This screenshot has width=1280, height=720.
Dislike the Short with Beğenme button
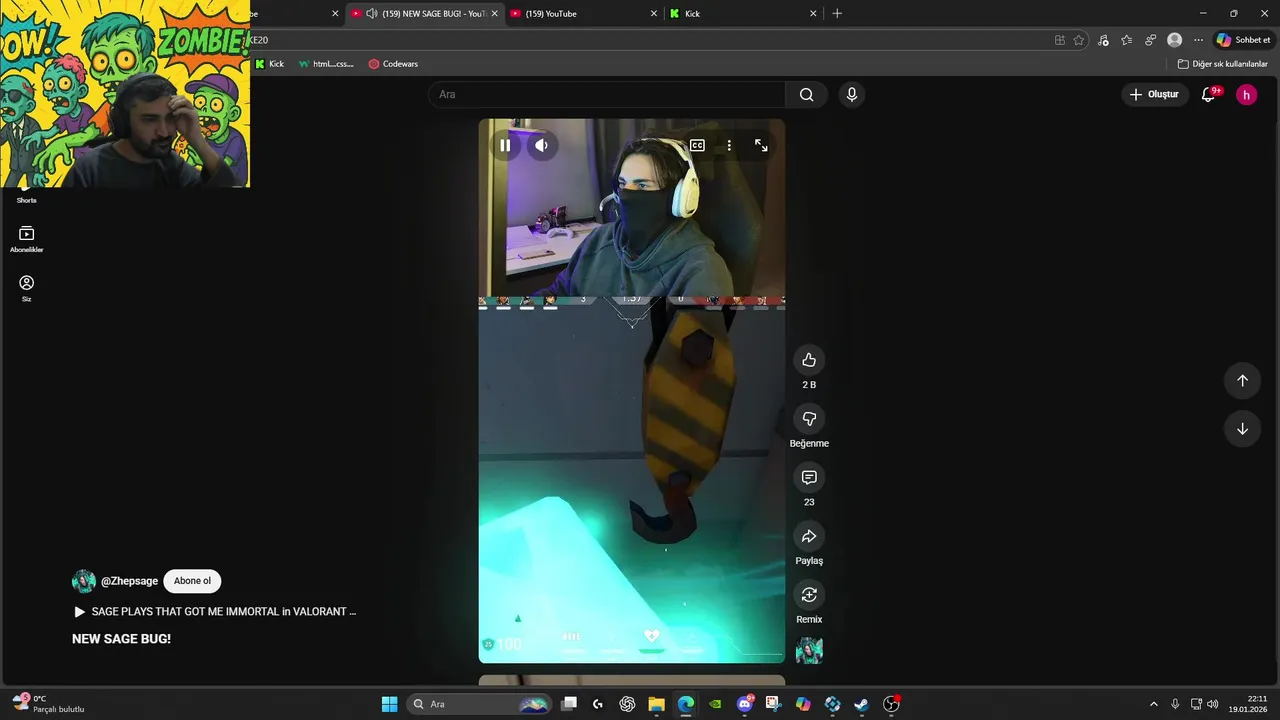[809, 419]
